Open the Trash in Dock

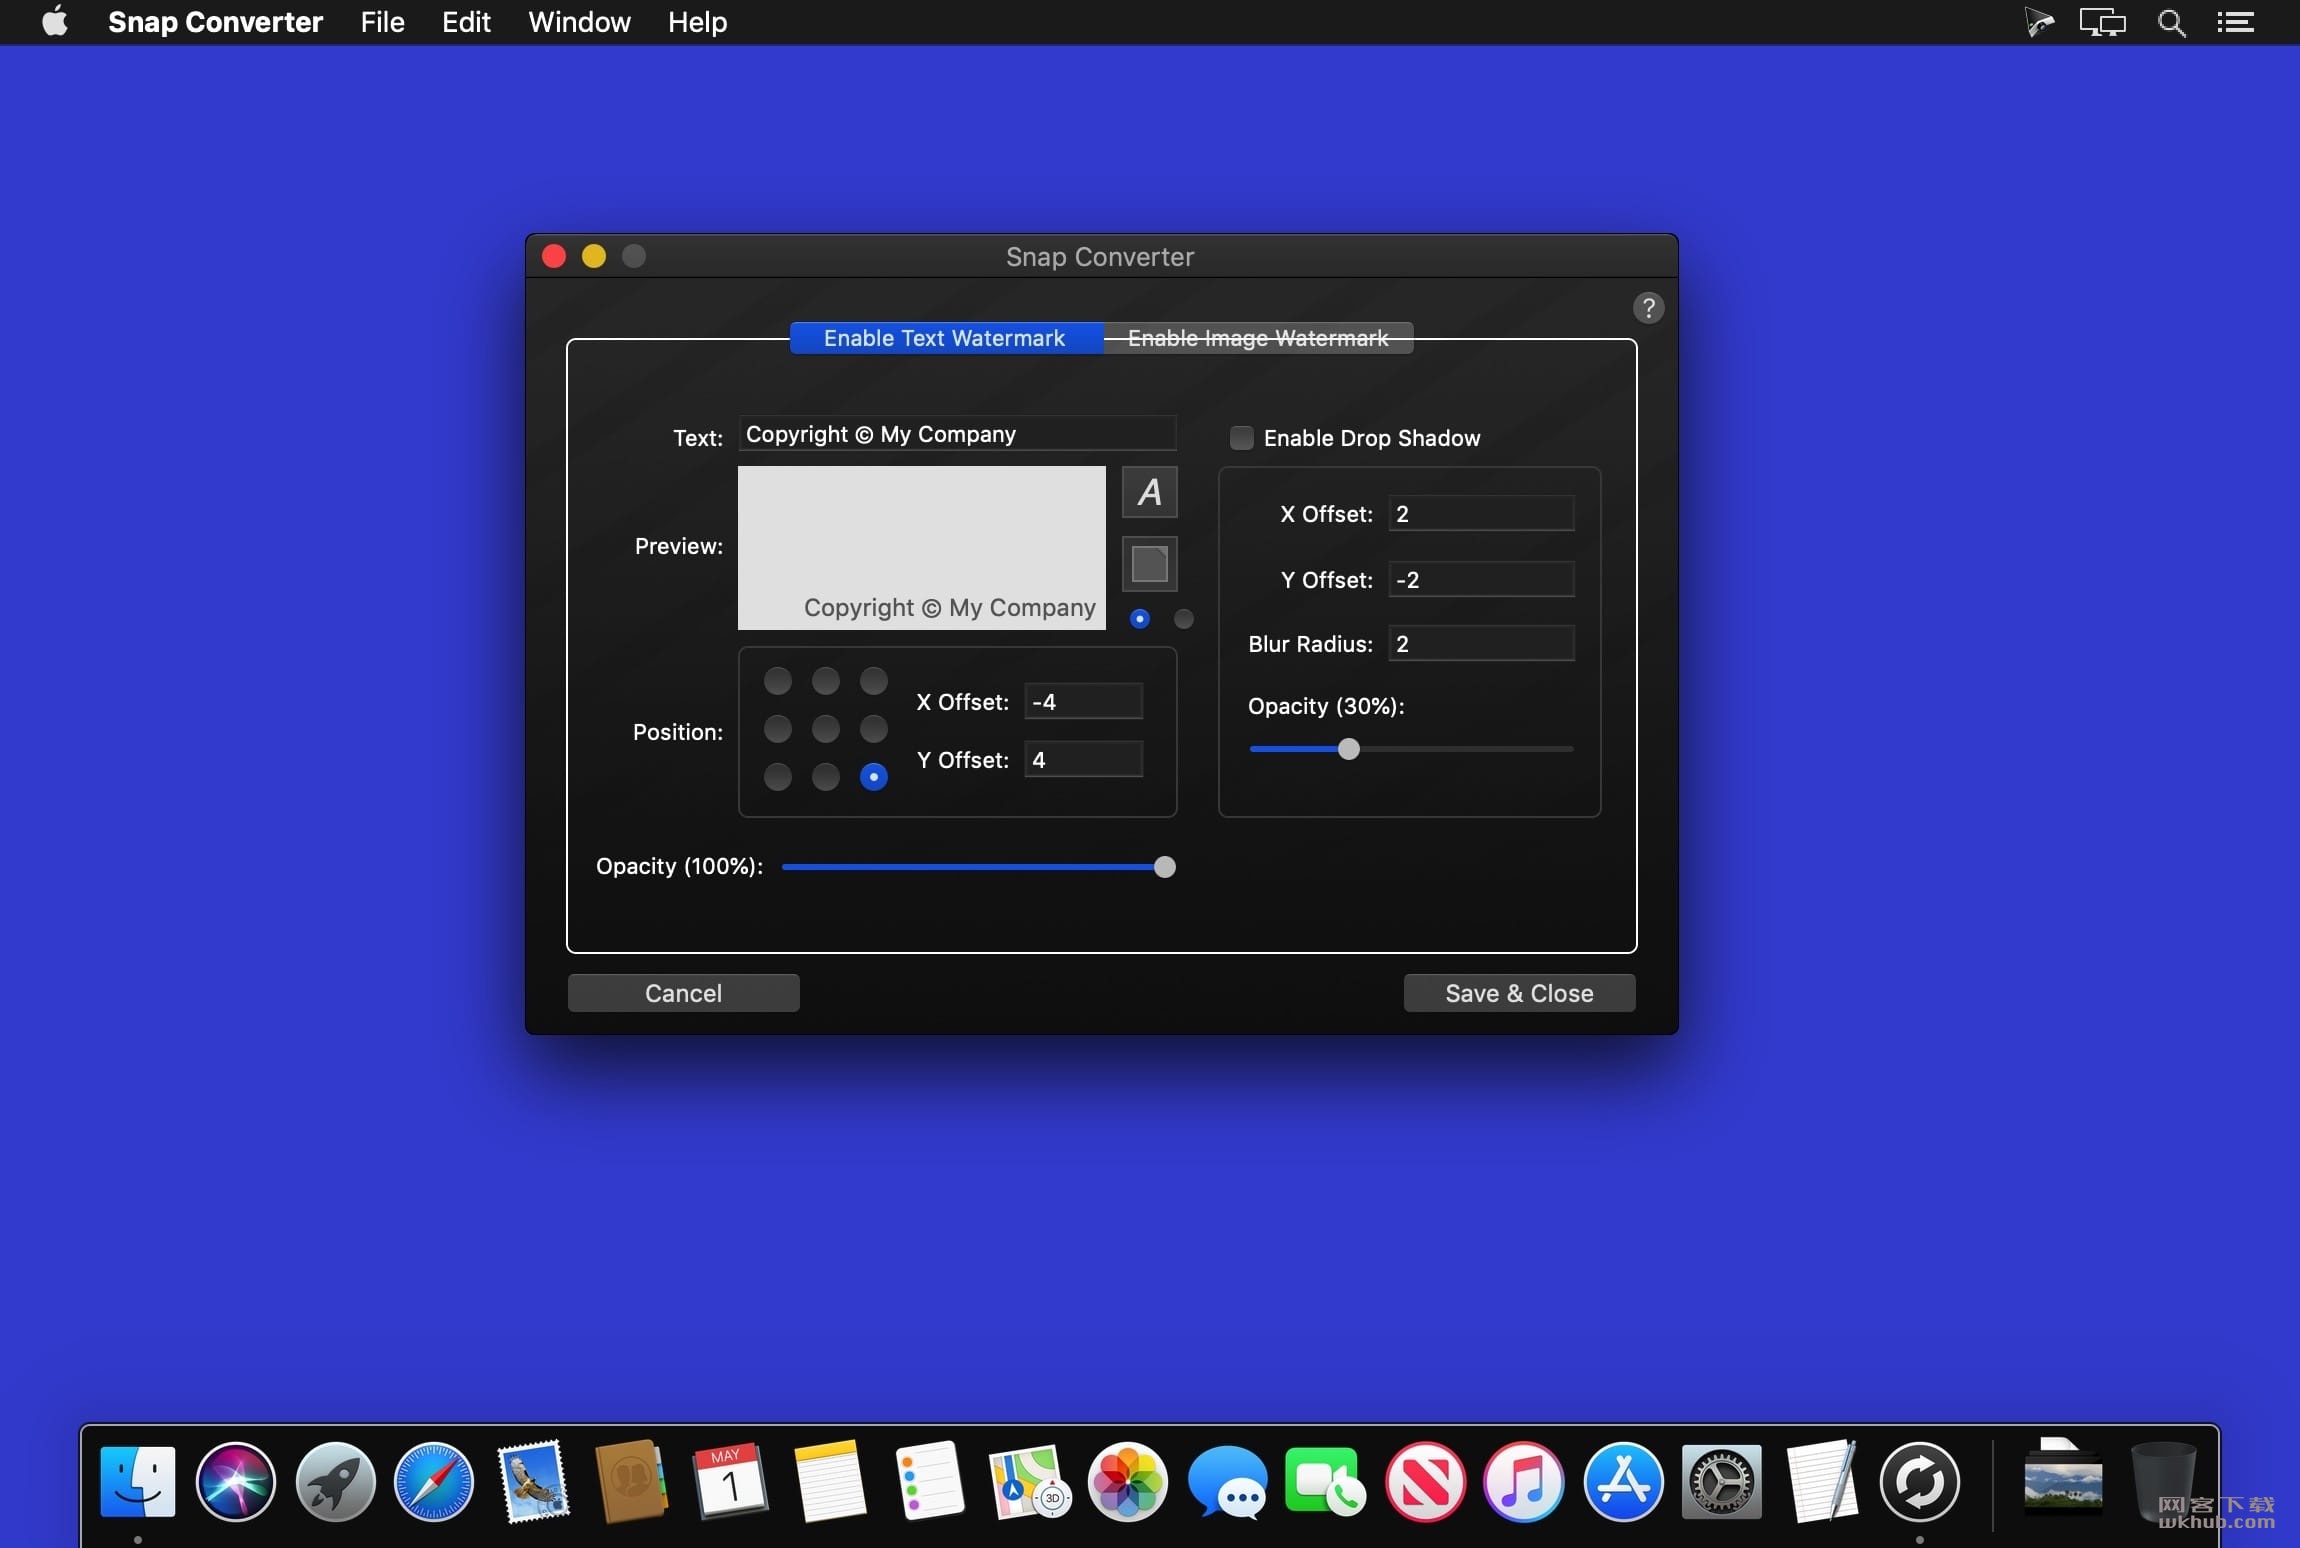2163,1481
